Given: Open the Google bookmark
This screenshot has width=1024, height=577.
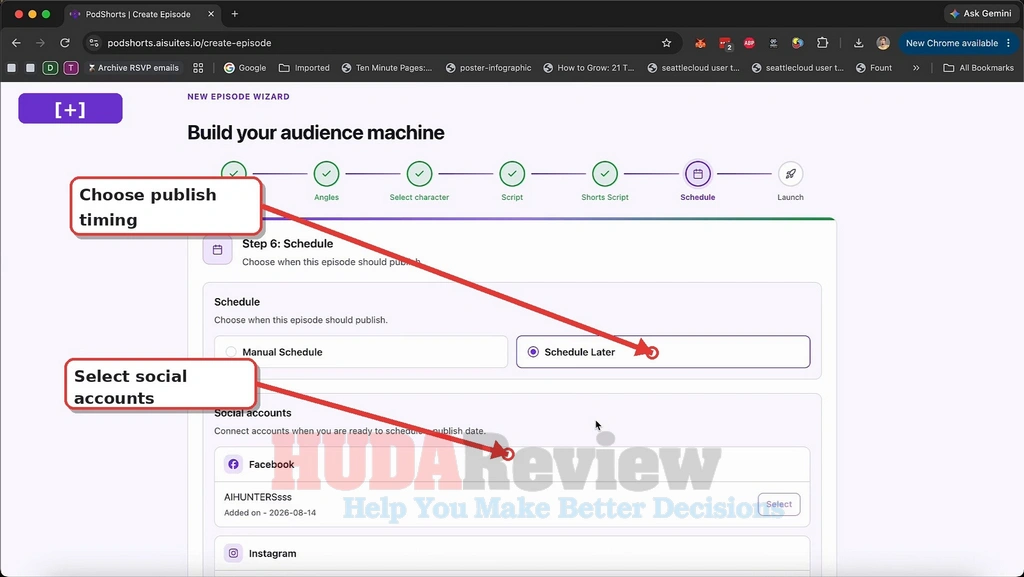Looking at the screenshot, I should pyautogui.click(x=245, y=68).
